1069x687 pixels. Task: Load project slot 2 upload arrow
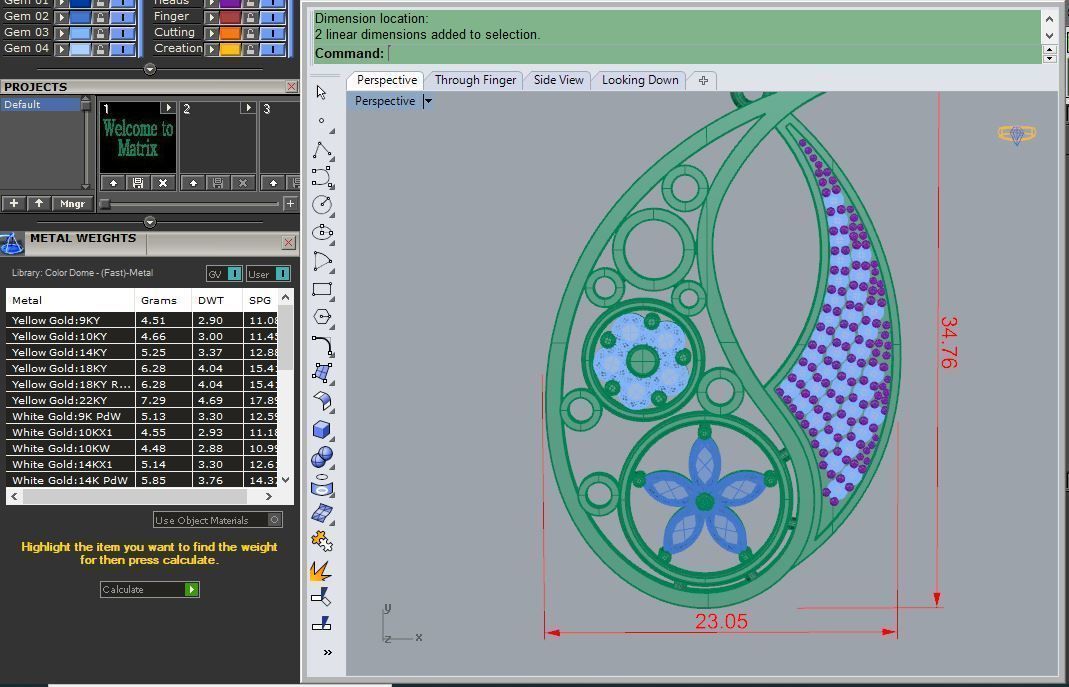pos(193,183)
